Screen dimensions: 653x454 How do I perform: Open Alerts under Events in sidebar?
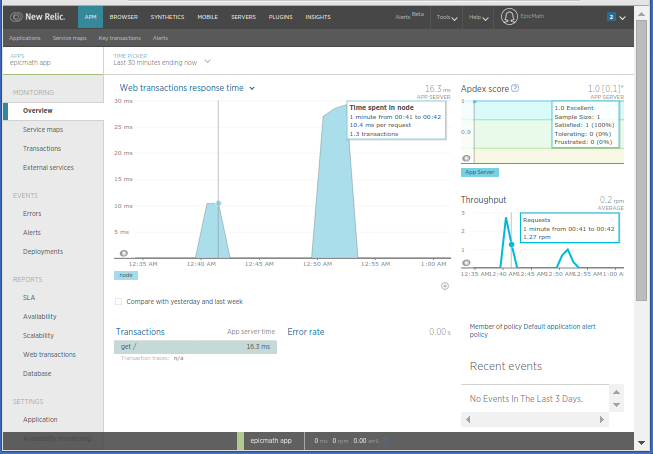pyautogui.click(x=32, y=232)
